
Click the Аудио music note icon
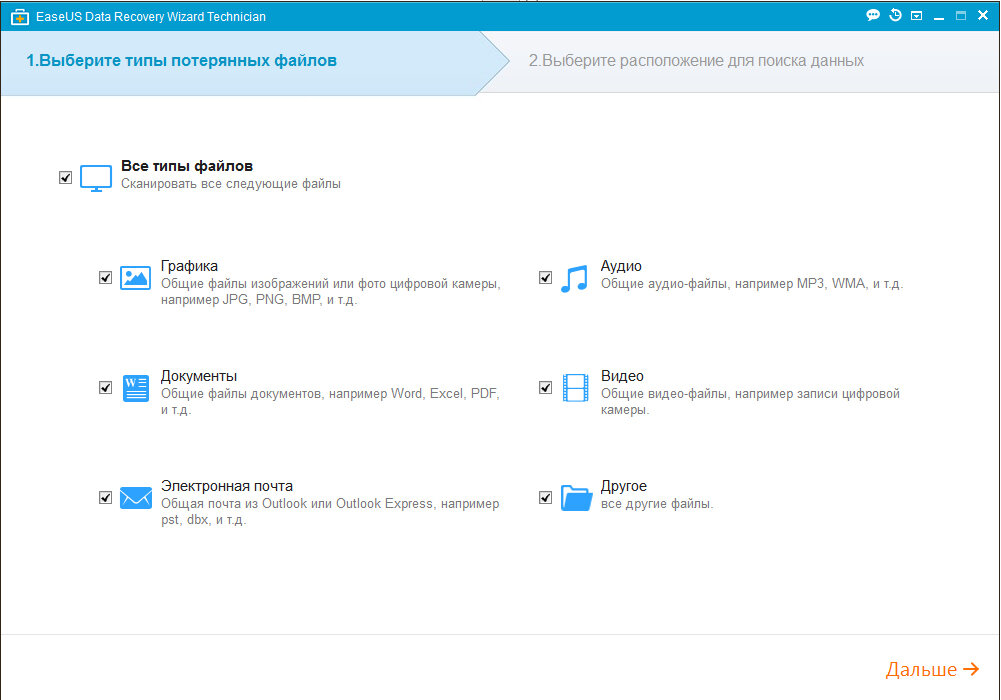(575, 279)
